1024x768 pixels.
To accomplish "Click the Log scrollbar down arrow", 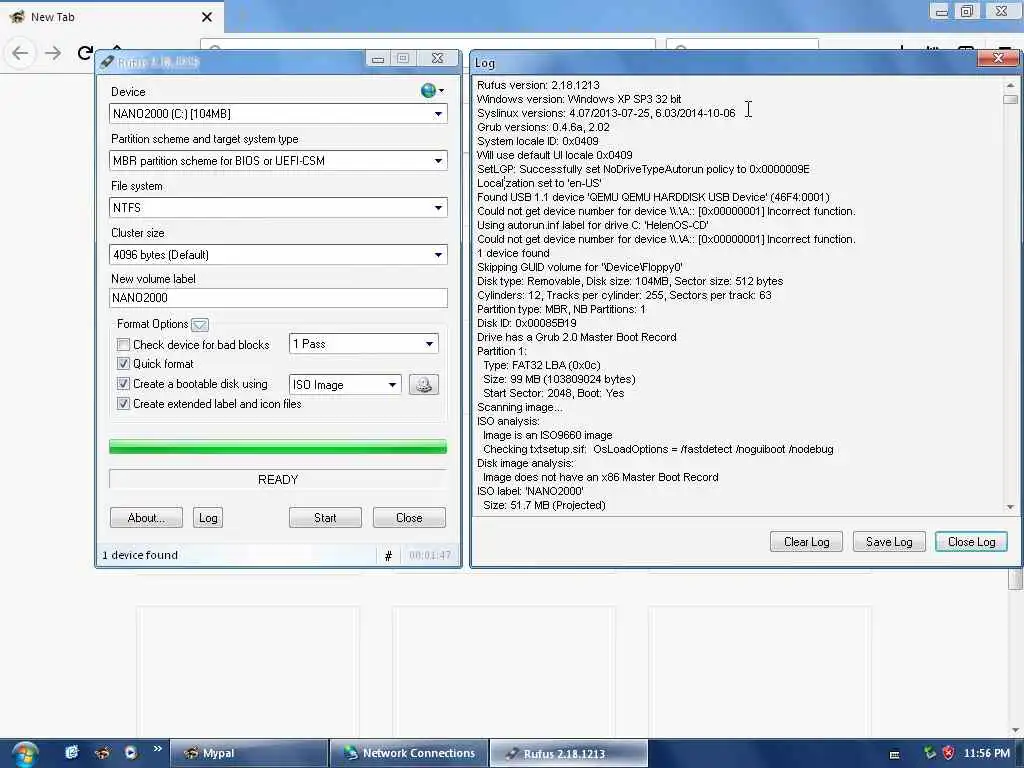I will tap(1010, 507).
